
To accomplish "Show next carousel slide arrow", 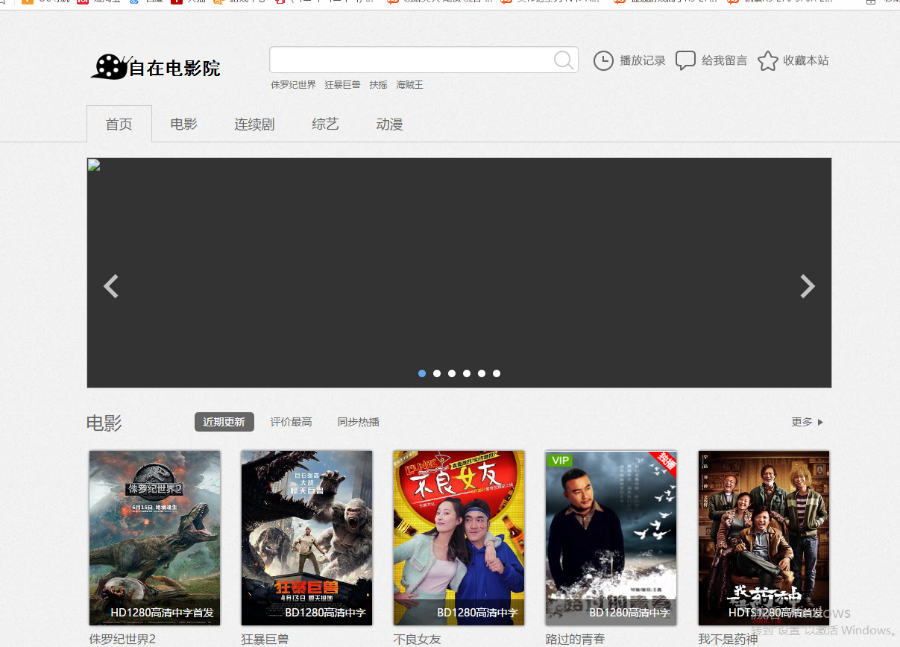I will 807,286.
